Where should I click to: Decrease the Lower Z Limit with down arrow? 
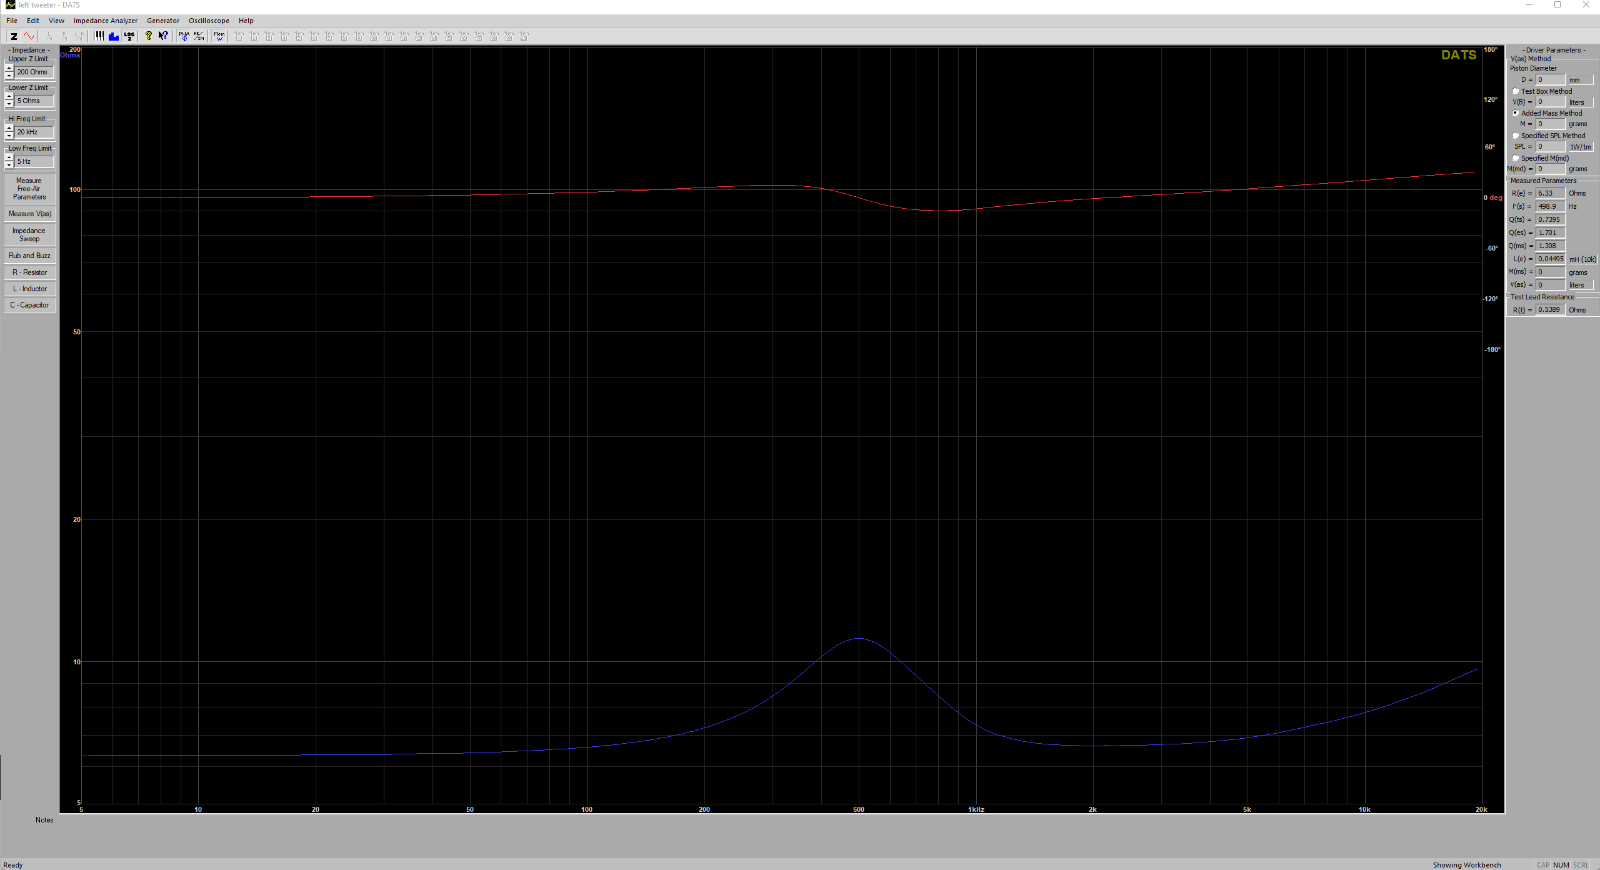[9, 104]
